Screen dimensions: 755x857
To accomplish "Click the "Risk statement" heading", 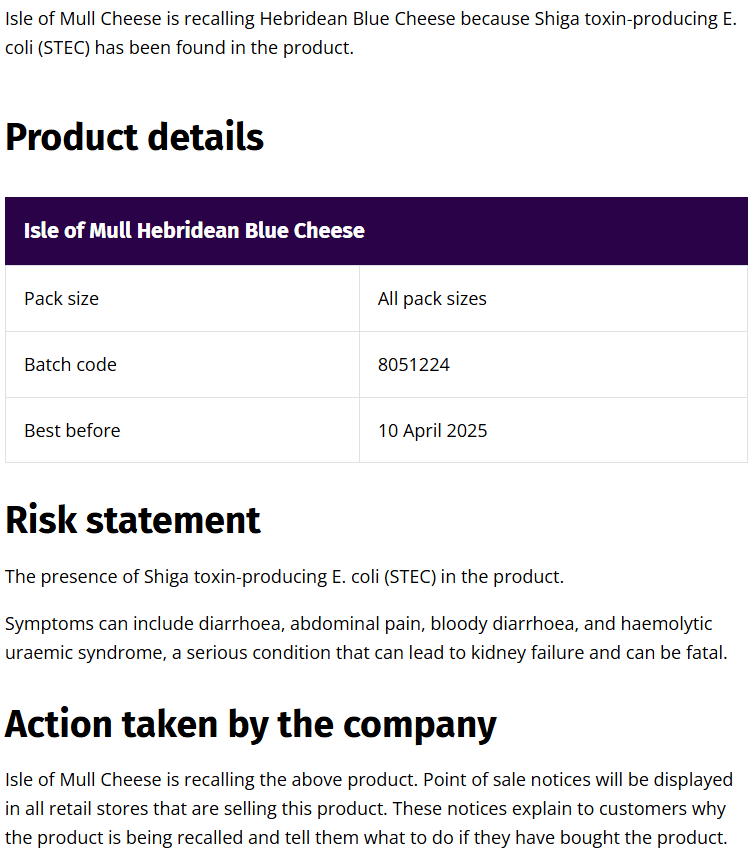I will [133, 520].
